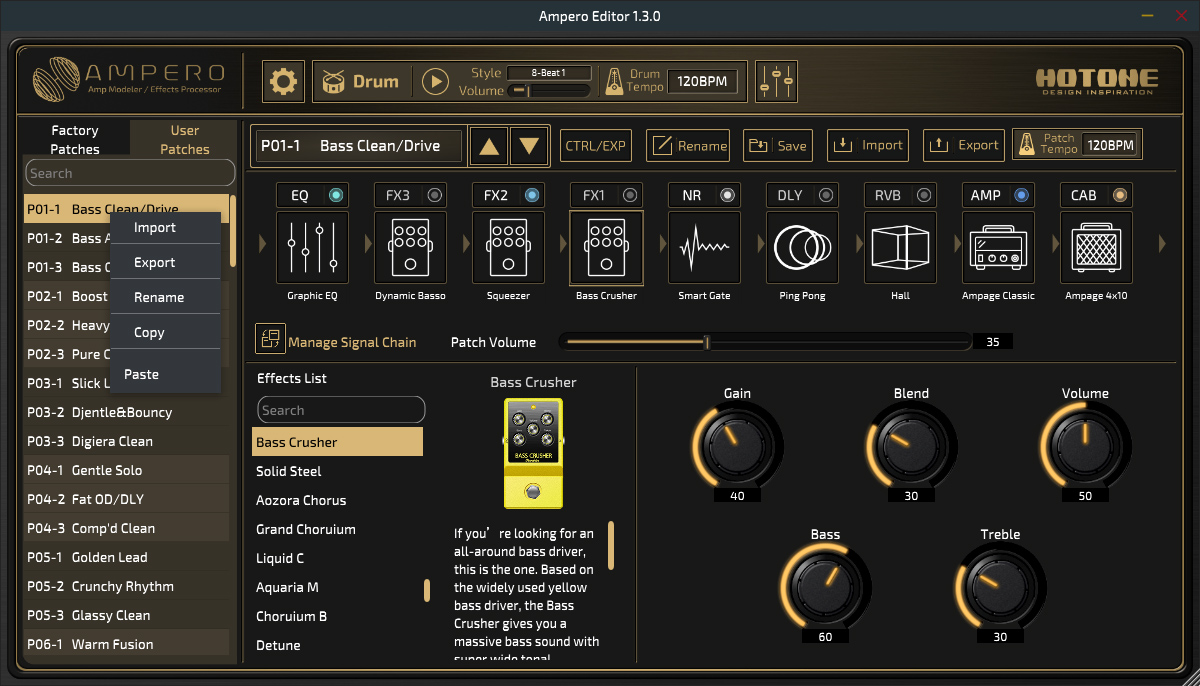
Task: Click the Effects List search field
Action: click(x=341, y=410)
